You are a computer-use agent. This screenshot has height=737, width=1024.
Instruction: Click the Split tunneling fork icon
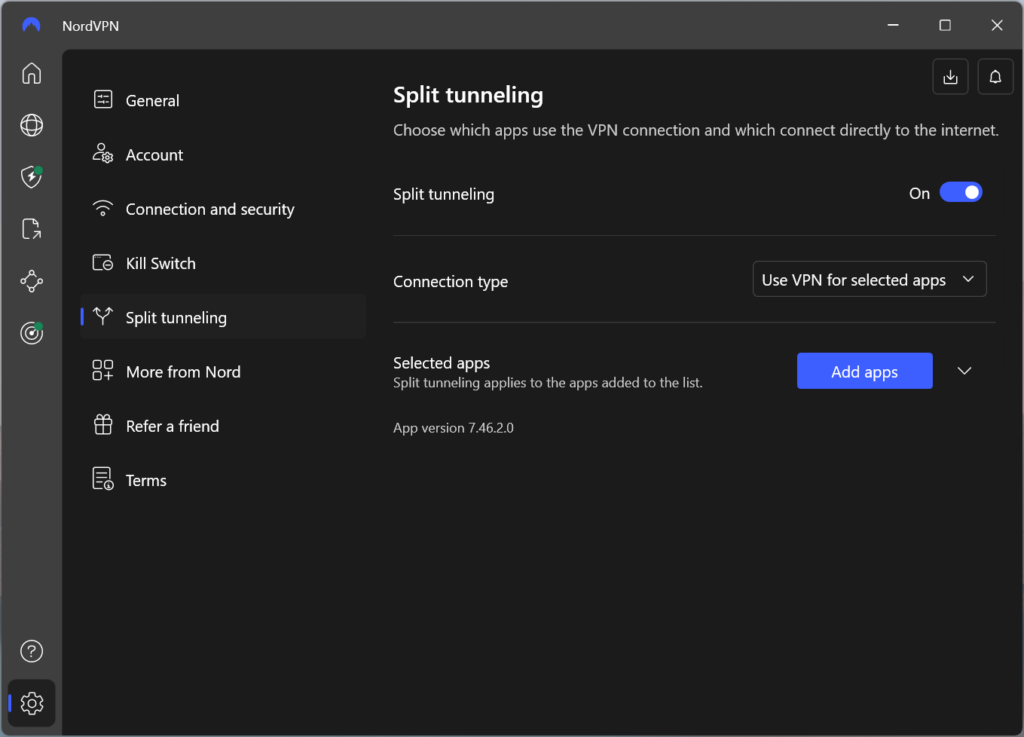[103, 317]
